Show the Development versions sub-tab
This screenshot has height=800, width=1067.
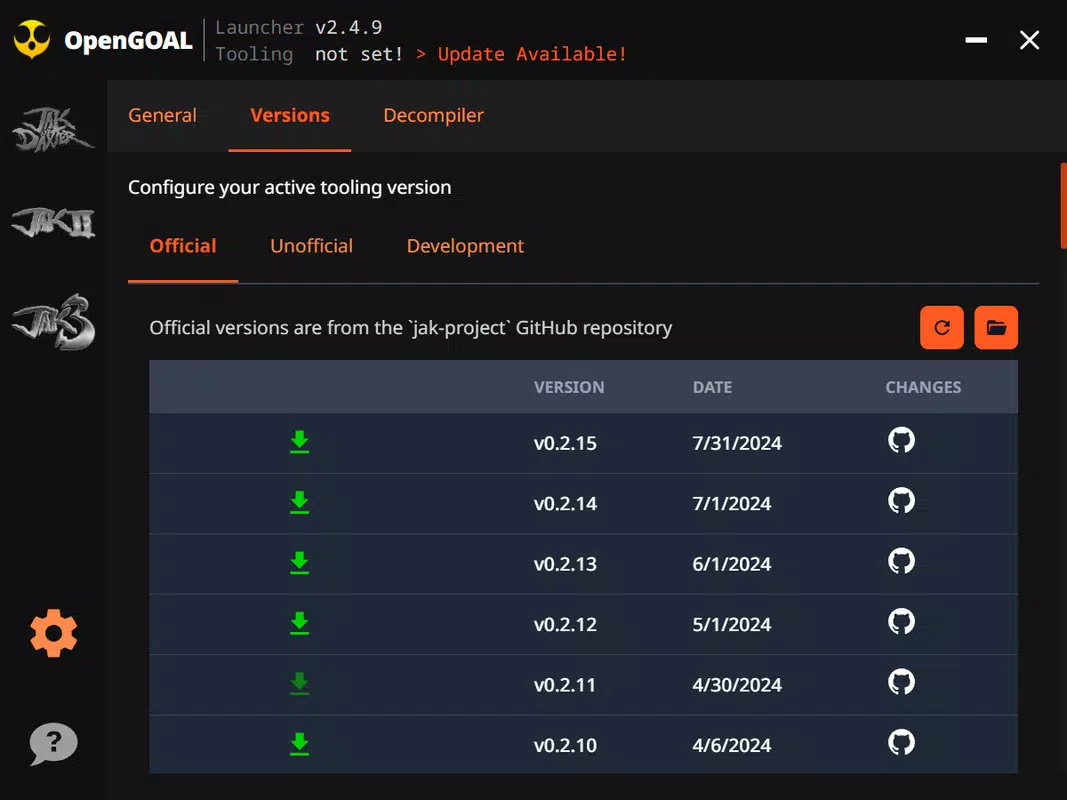coord(465,246)
